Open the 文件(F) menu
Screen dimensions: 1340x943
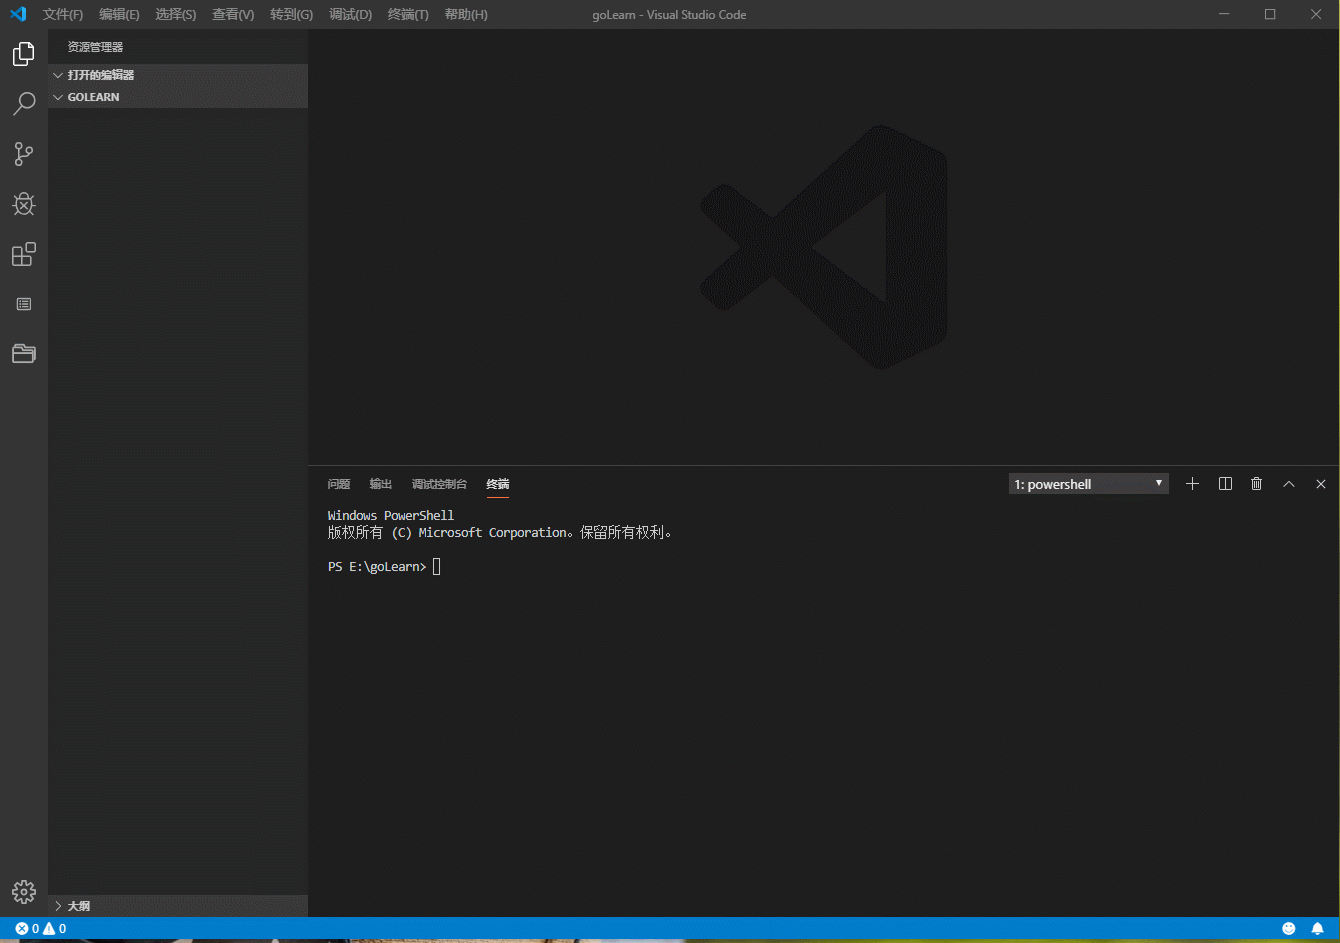tap(63, 15)
